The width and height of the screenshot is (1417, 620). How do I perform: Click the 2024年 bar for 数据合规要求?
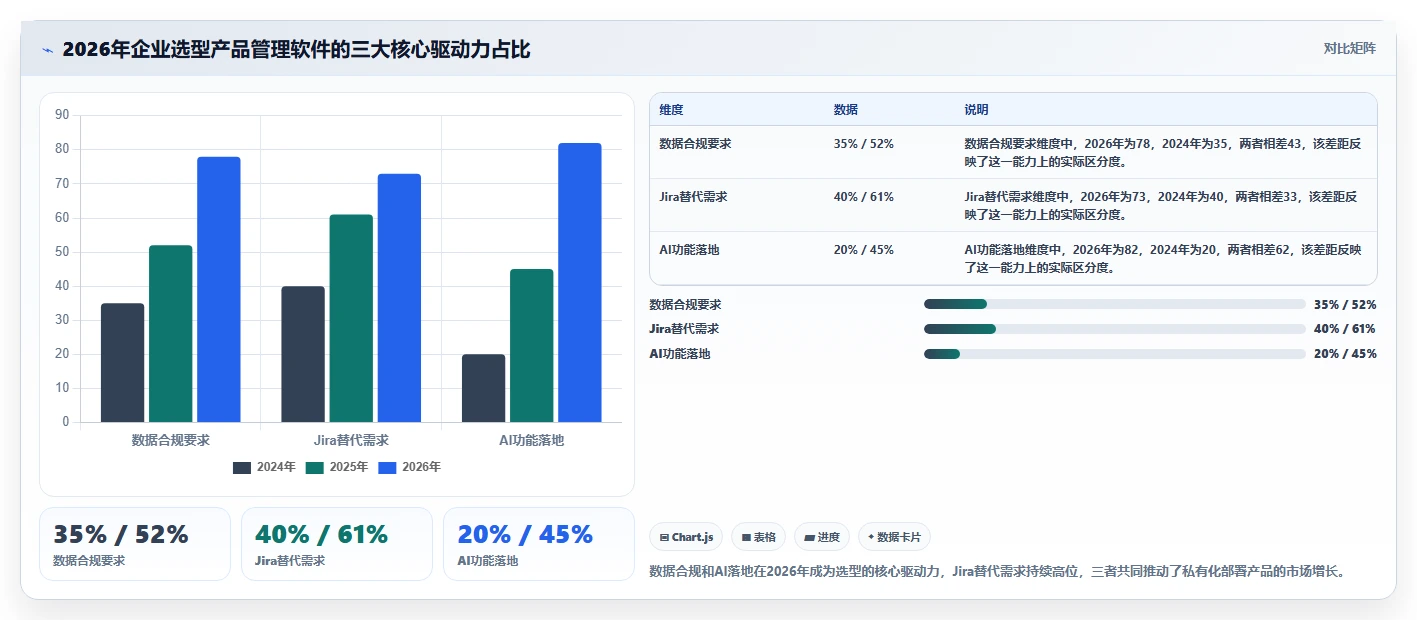pyautogui.click(x=122, y=362)
